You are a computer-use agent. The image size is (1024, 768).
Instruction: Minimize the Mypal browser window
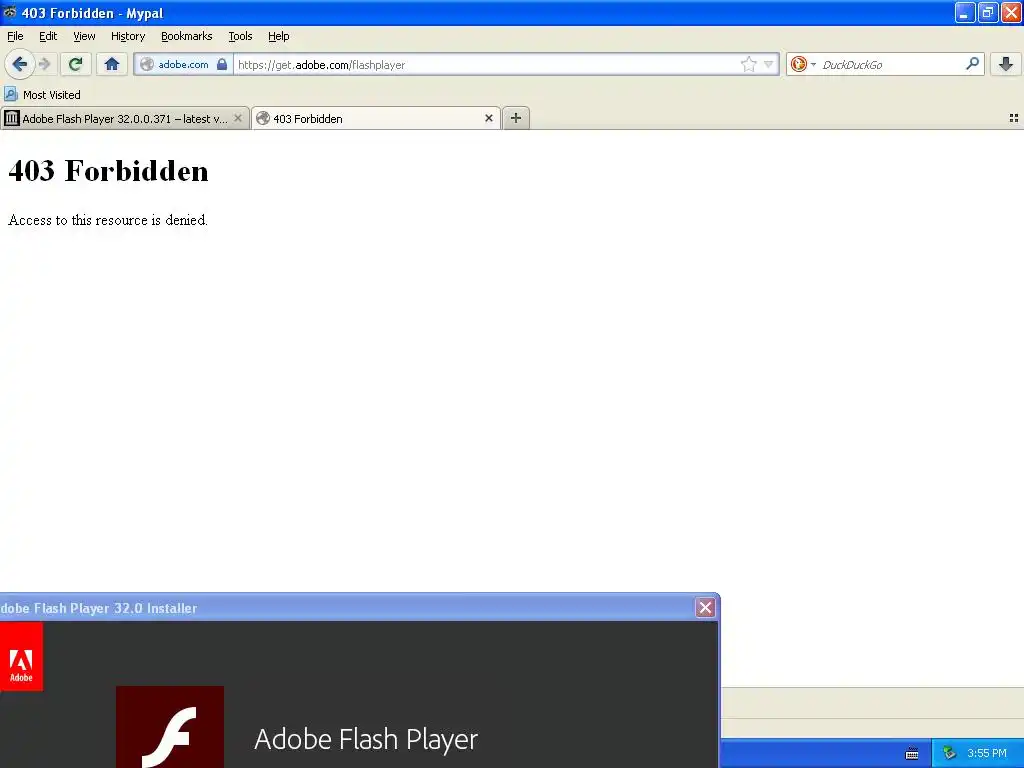[965, 13]
